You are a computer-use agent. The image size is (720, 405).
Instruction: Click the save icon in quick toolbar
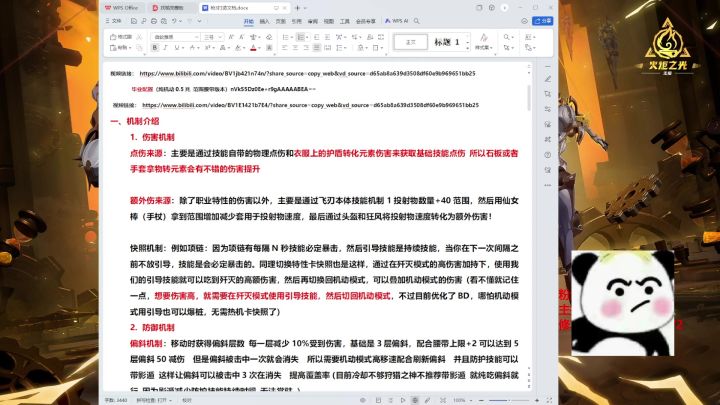tap(134, 21)
